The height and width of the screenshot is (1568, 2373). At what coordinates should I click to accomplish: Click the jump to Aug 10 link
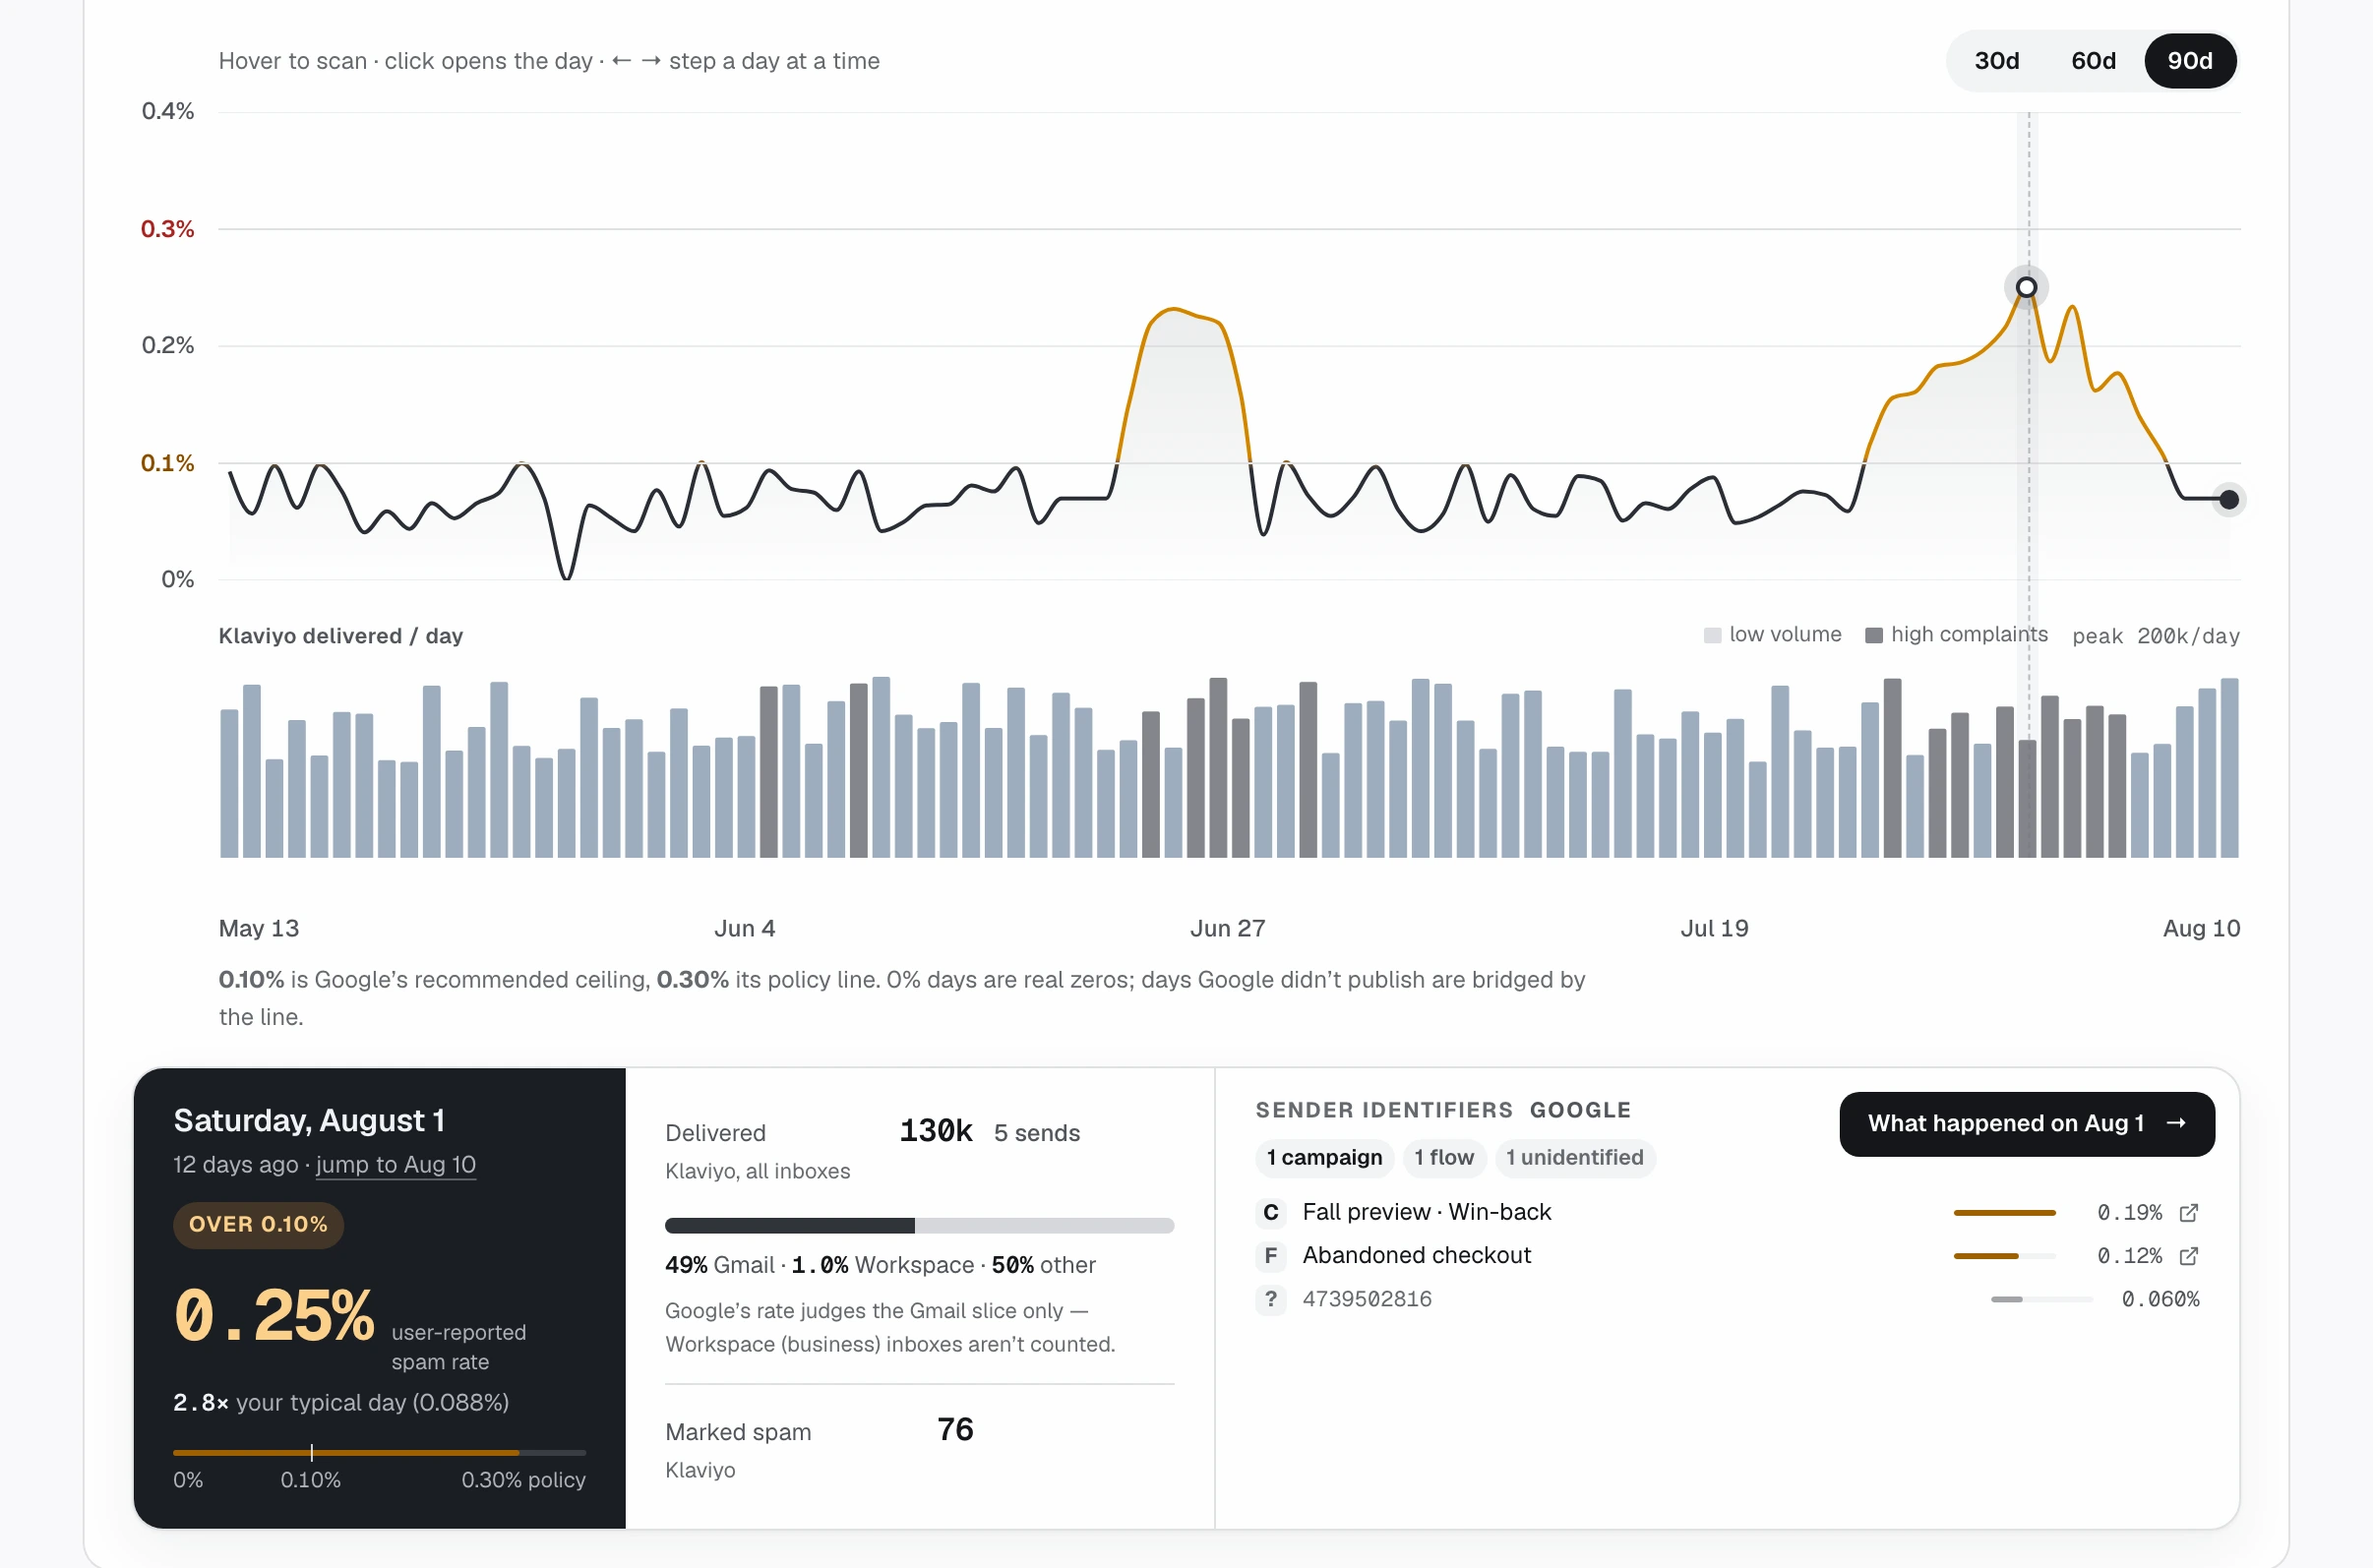coord(396,1165)
